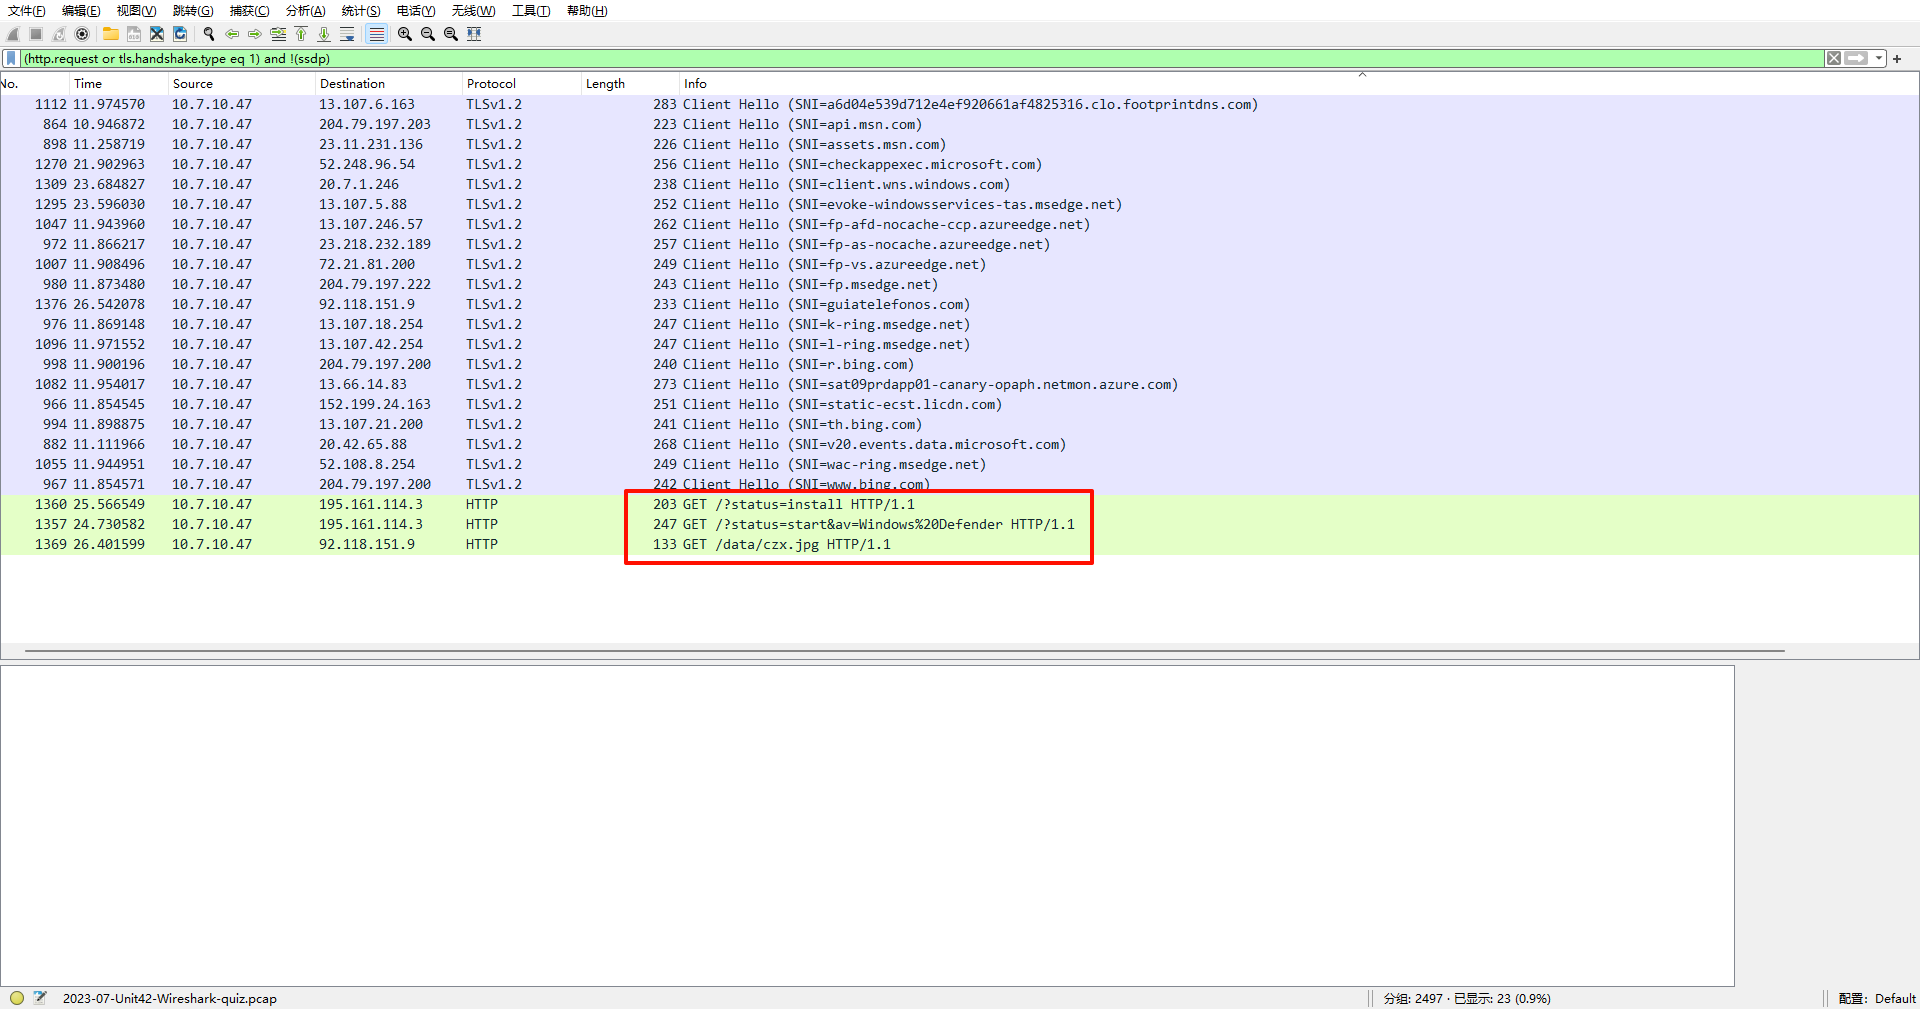1920x1009 pixels.
Task: Stop the running capture
Action: (x=34, y=33)
